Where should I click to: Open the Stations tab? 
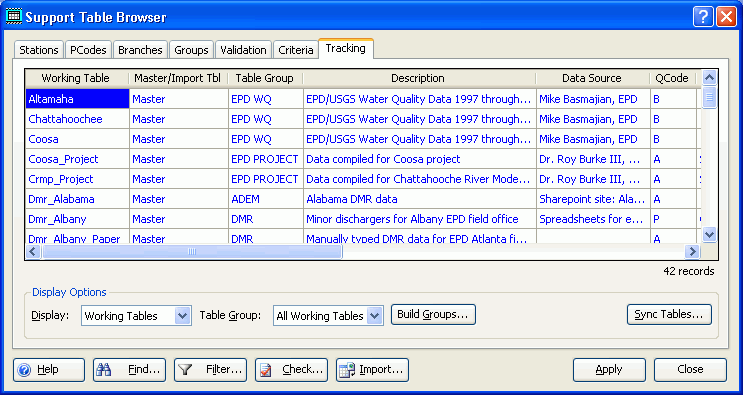point(39,50)
